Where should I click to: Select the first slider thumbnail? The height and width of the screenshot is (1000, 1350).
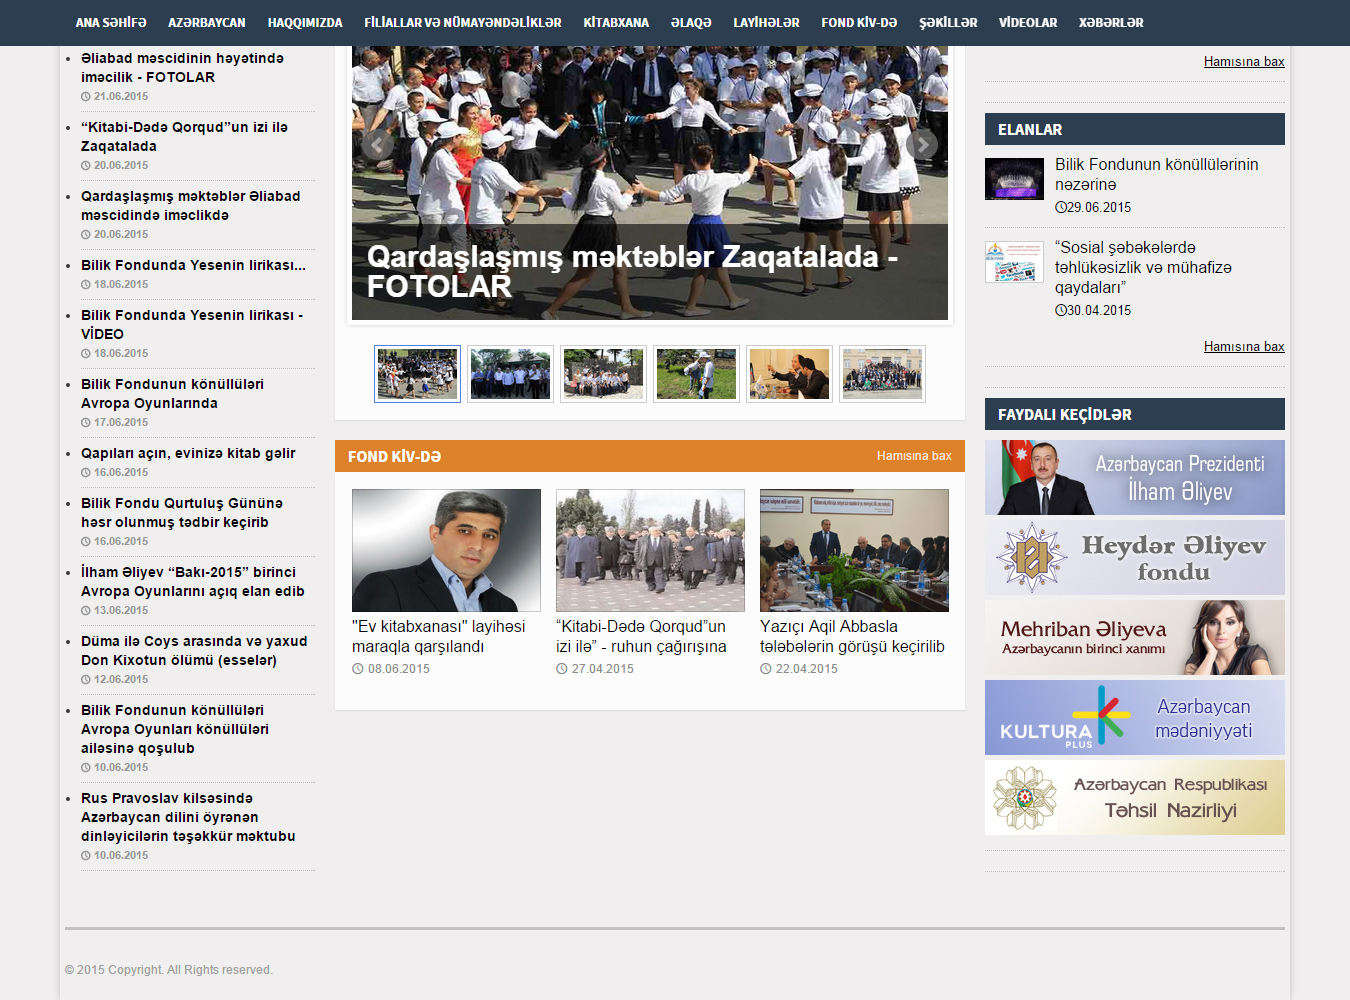417,374
